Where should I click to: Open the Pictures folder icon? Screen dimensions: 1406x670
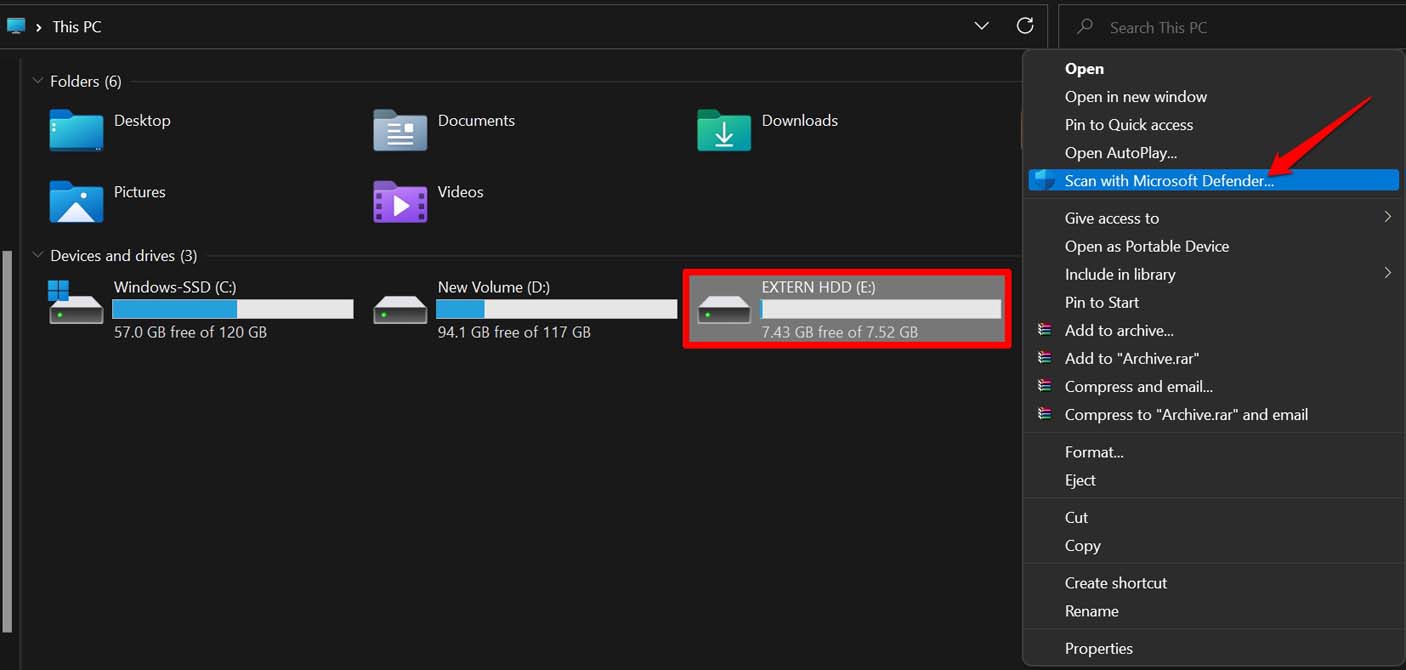[x=75, y=202]
